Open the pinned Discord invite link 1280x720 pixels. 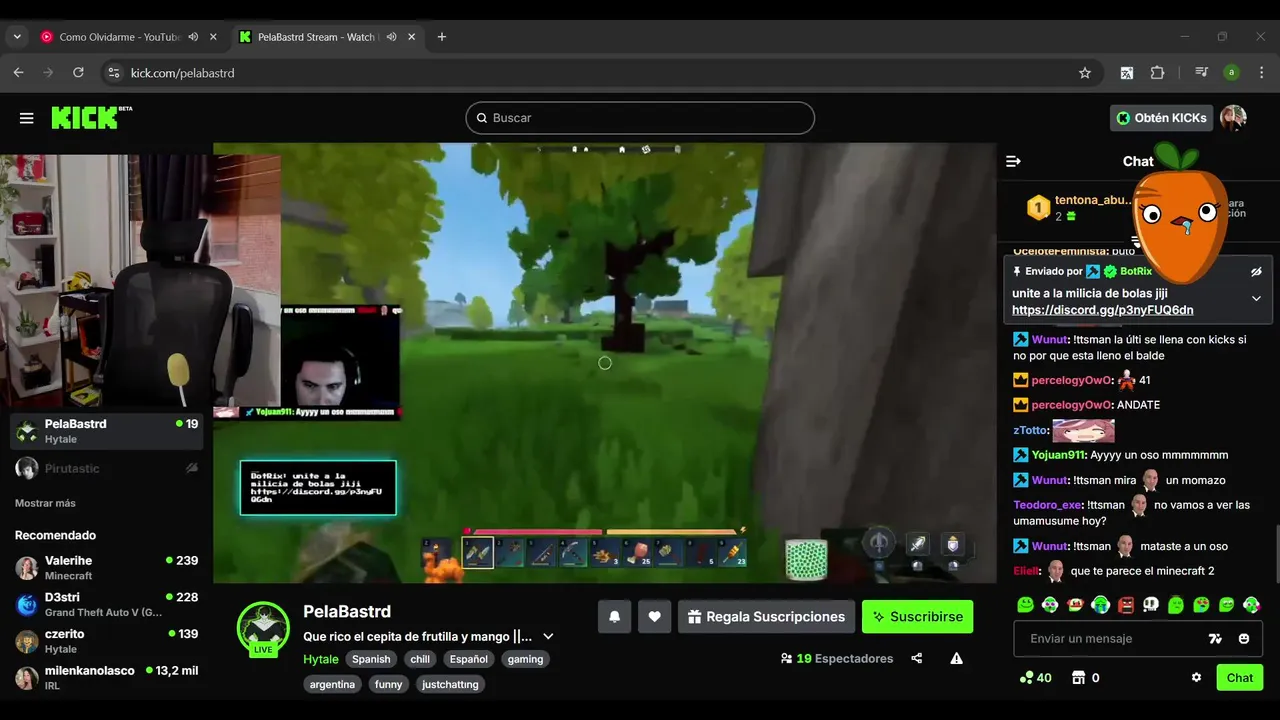pos(1102,310)
